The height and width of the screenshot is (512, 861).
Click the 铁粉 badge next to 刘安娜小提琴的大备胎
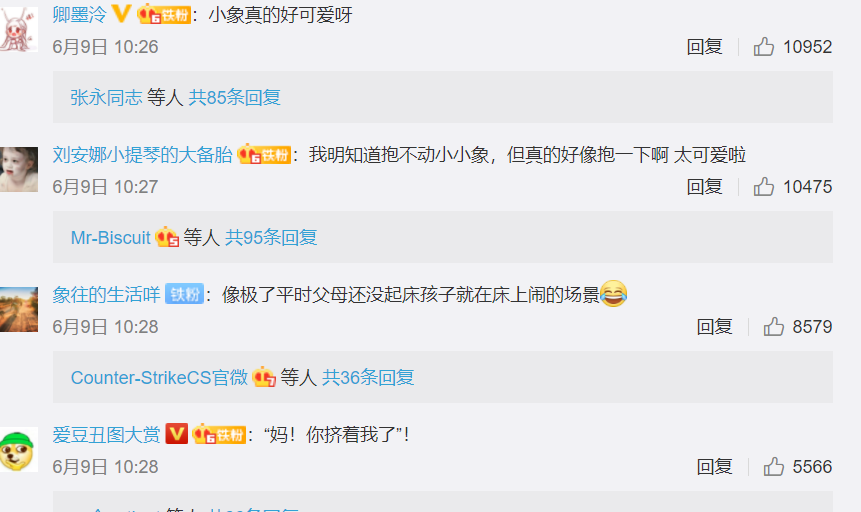click(x=264, y=154)
